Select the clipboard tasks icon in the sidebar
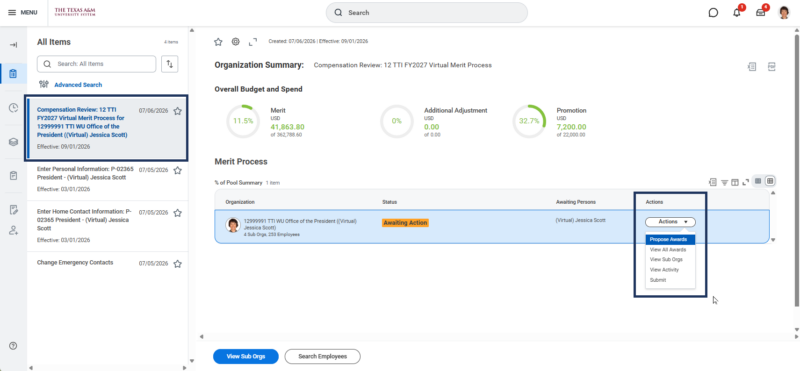Screen dimensions: 800x371 [13, 74]
